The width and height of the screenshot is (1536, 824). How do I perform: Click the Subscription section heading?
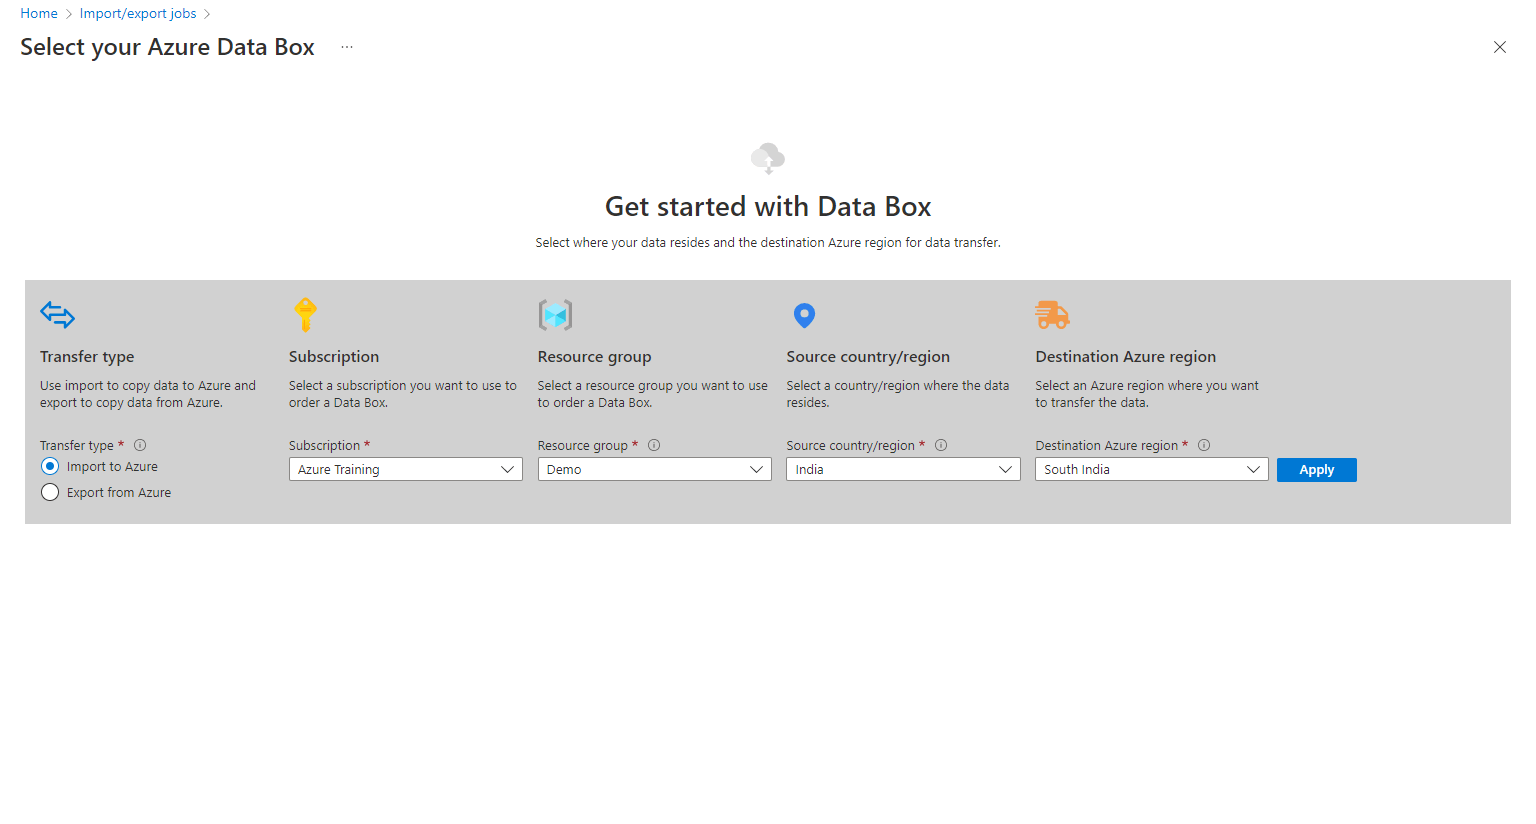(334, 357)
